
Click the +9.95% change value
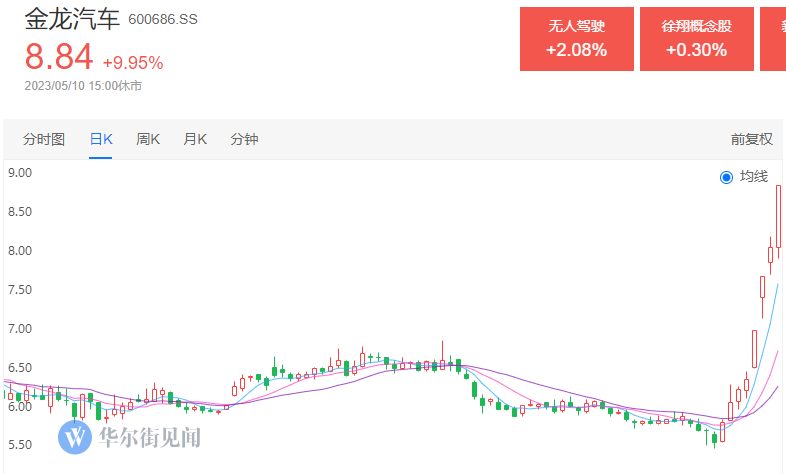[133, 63]
